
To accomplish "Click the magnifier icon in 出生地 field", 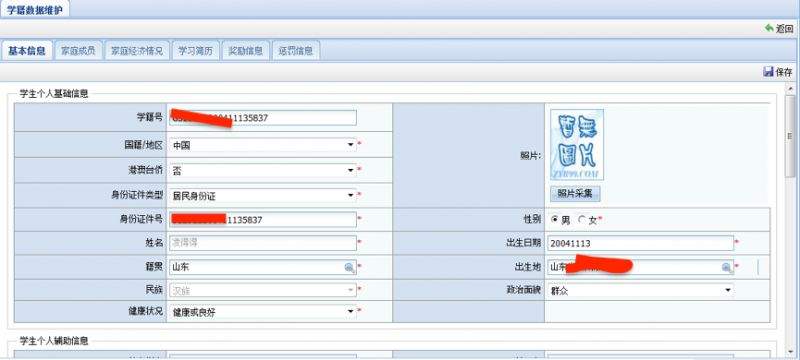I will [x=727, y=267].
